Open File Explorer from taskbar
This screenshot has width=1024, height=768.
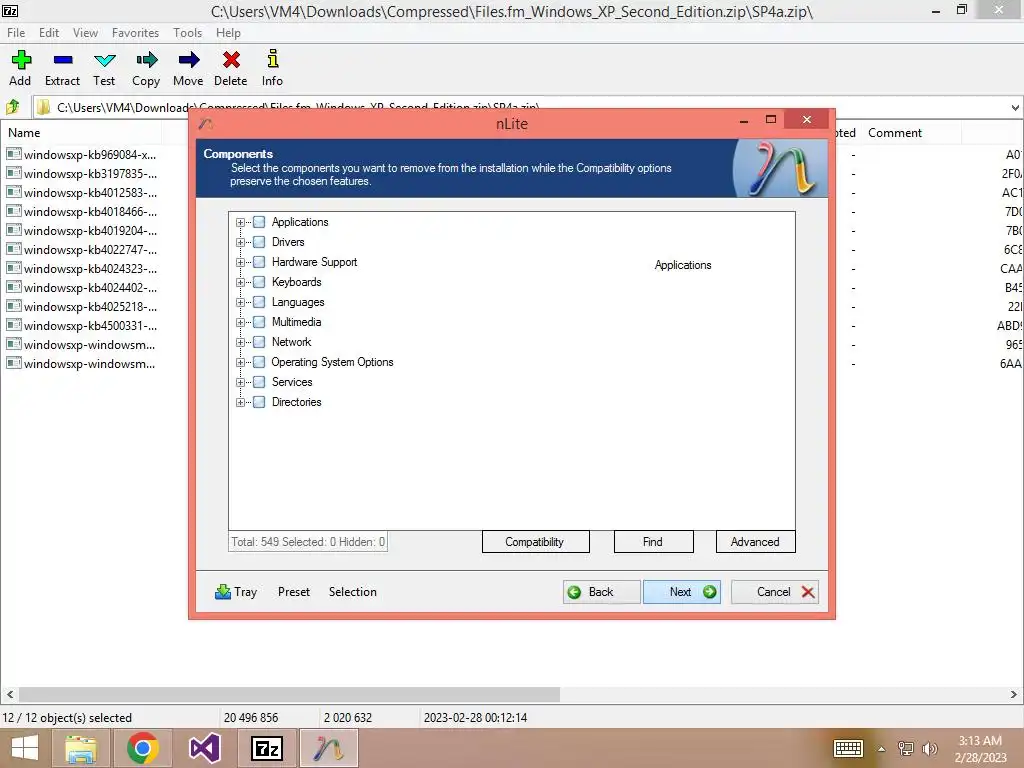[81, 748]
